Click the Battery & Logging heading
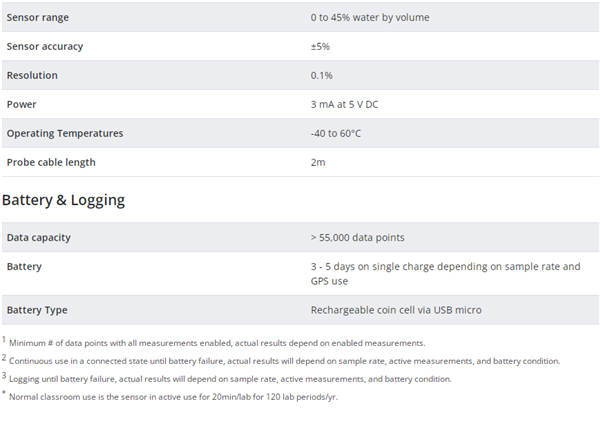 [64, 200]
